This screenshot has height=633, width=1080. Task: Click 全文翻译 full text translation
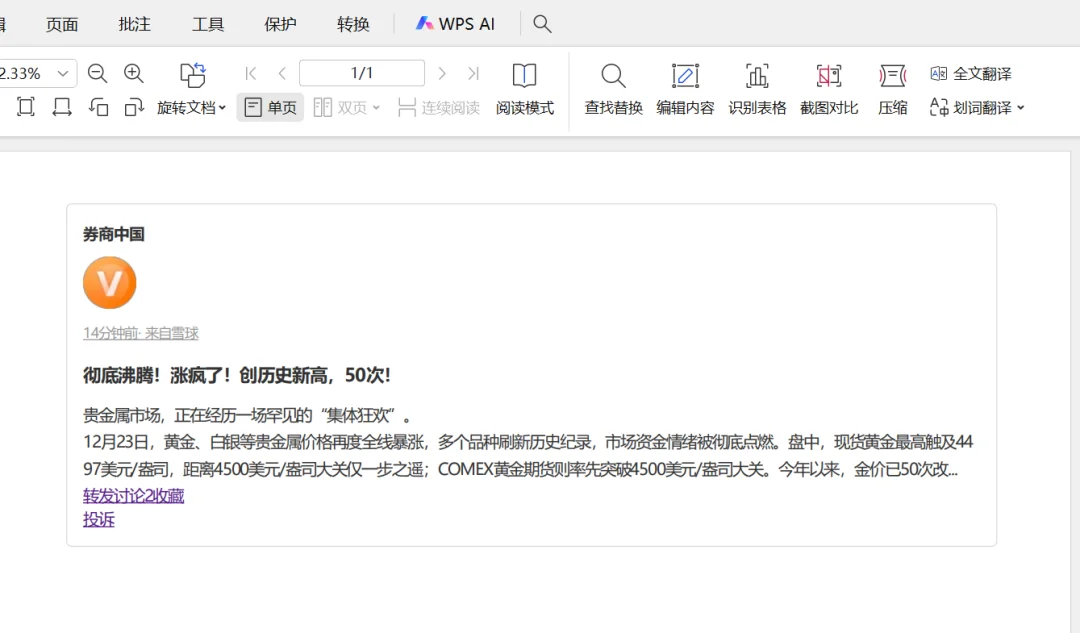(970, 74)
